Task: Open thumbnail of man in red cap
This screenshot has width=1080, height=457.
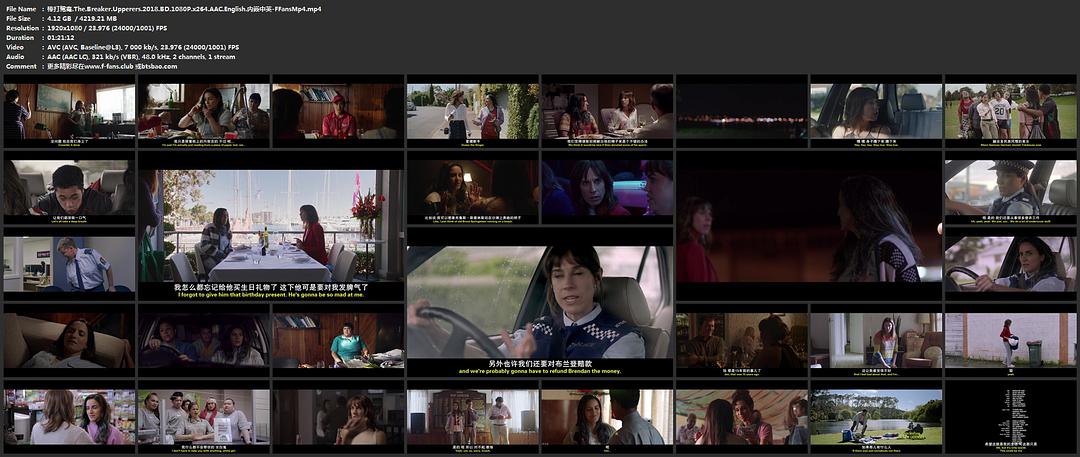Action: click(338, 111)
